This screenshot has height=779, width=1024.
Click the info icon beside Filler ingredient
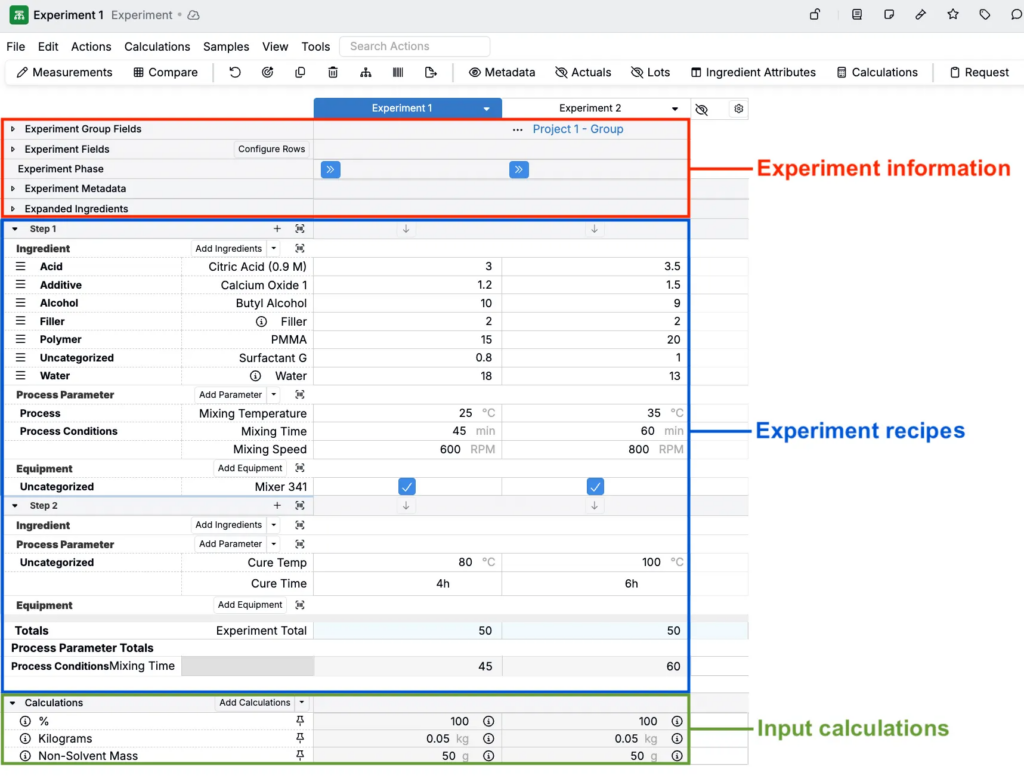(x=261, y=322)
